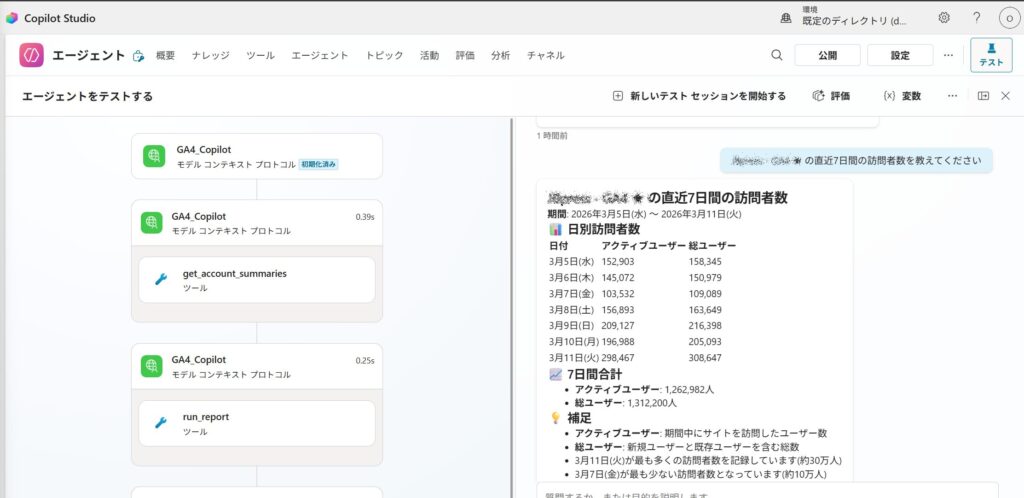This screenshot has height=498, width=1024.
Task: Click the green globe icon of first GA4_Copilot
Action: (153, 156)
